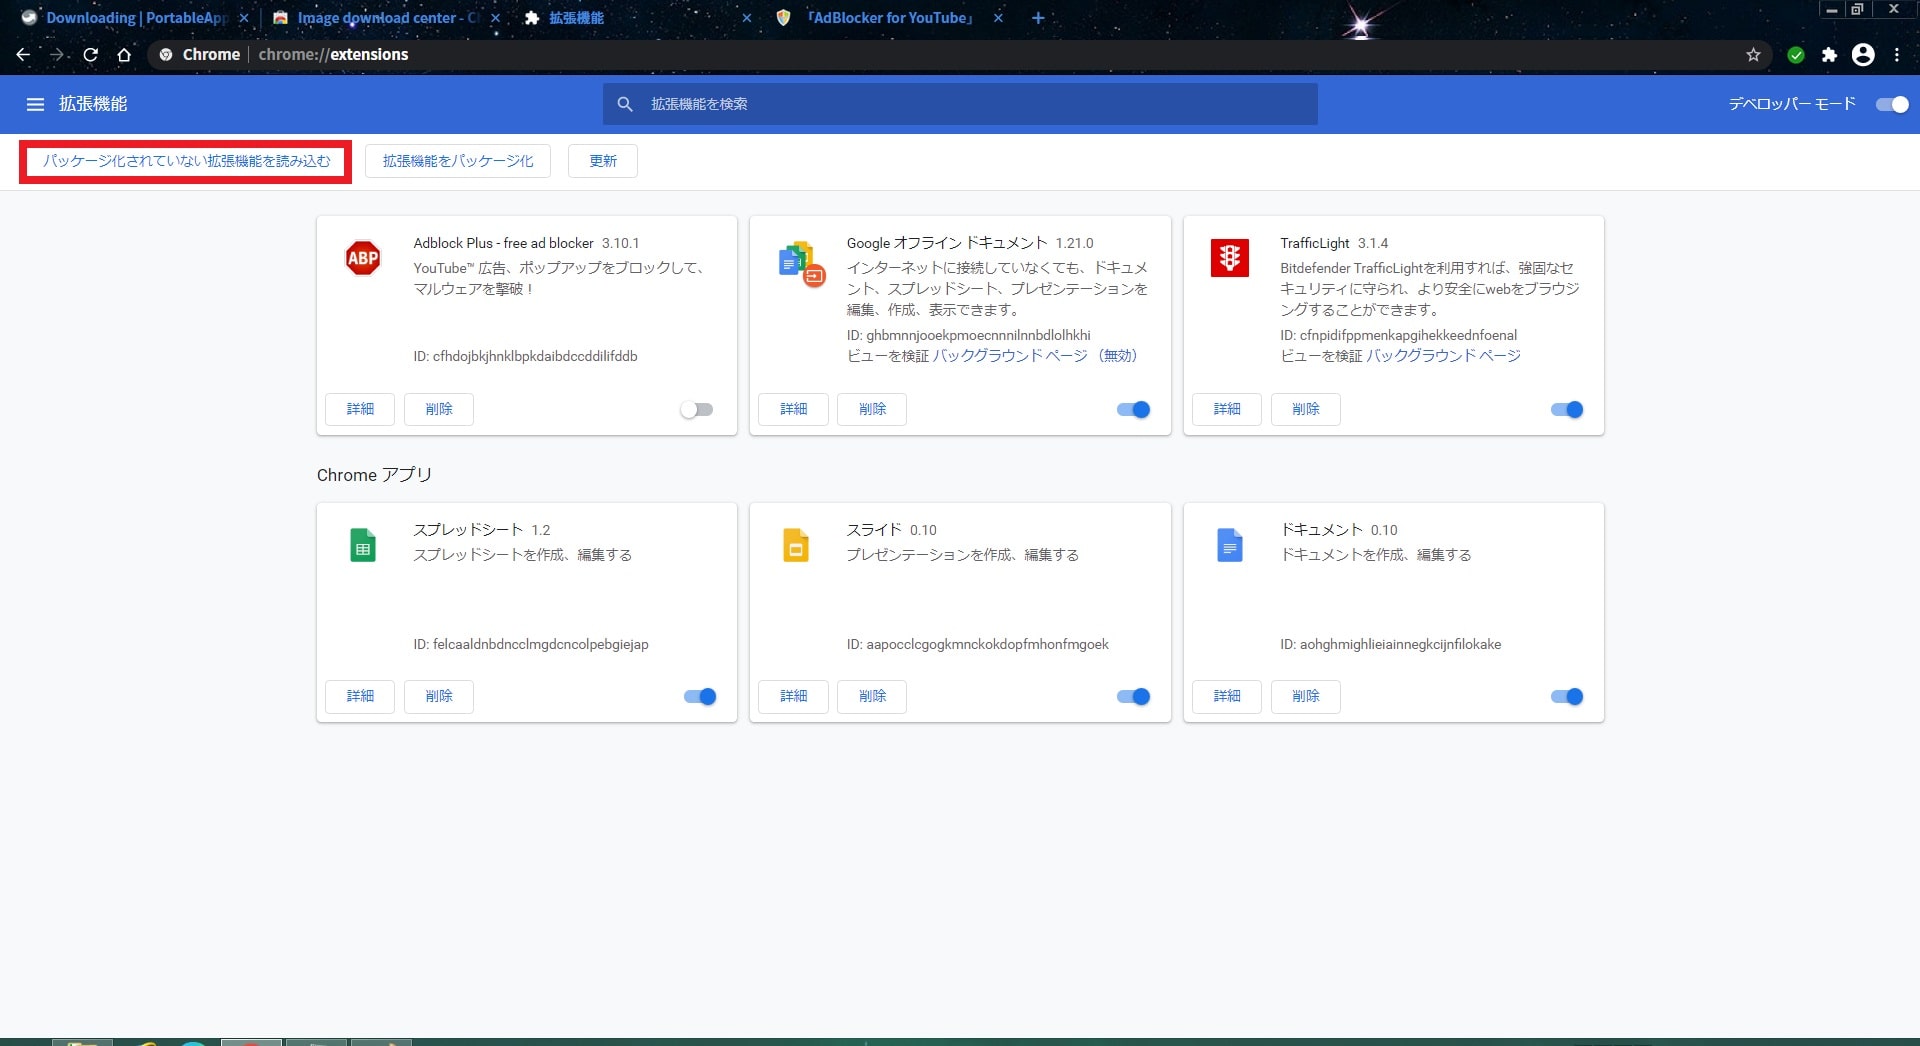This screenshot has width=1920, height=1046.
Task: Open 詳細 for Google オフライン ドキュメント
Action: (793, 409)
